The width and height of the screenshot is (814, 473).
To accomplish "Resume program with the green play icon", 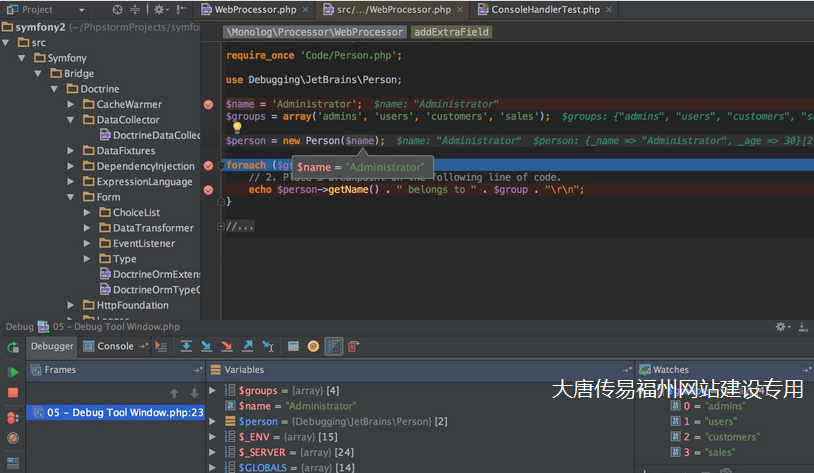I will point(13,372).
